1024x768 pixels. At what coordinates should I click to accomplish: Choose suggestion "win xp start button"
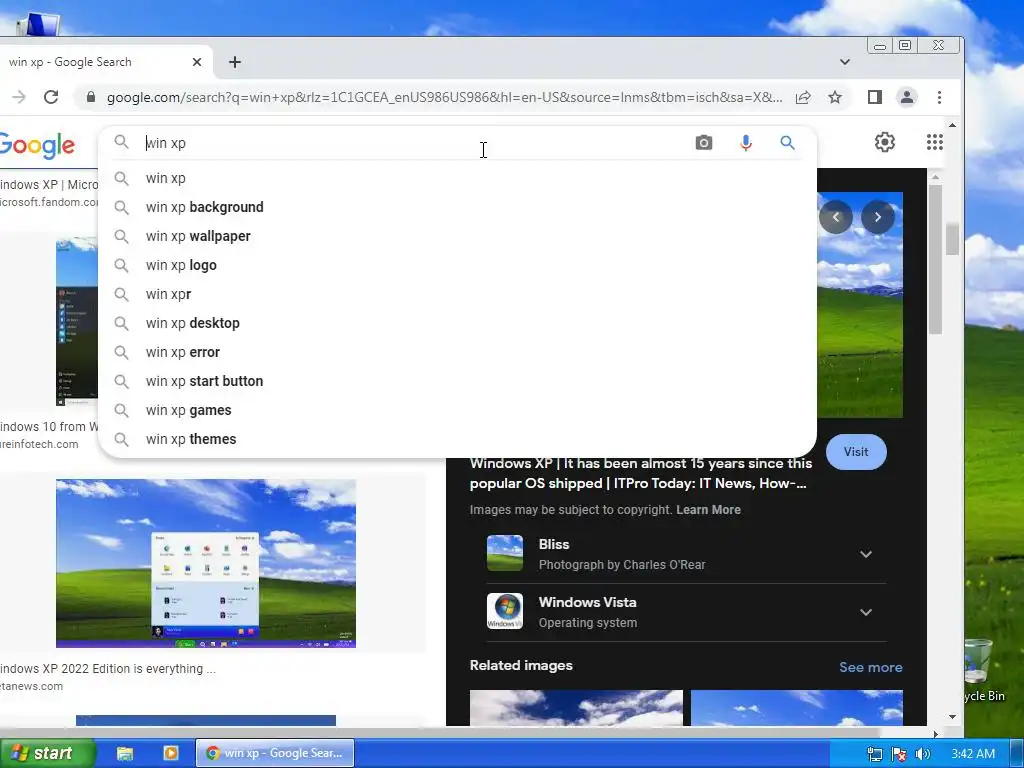point(457,381)
